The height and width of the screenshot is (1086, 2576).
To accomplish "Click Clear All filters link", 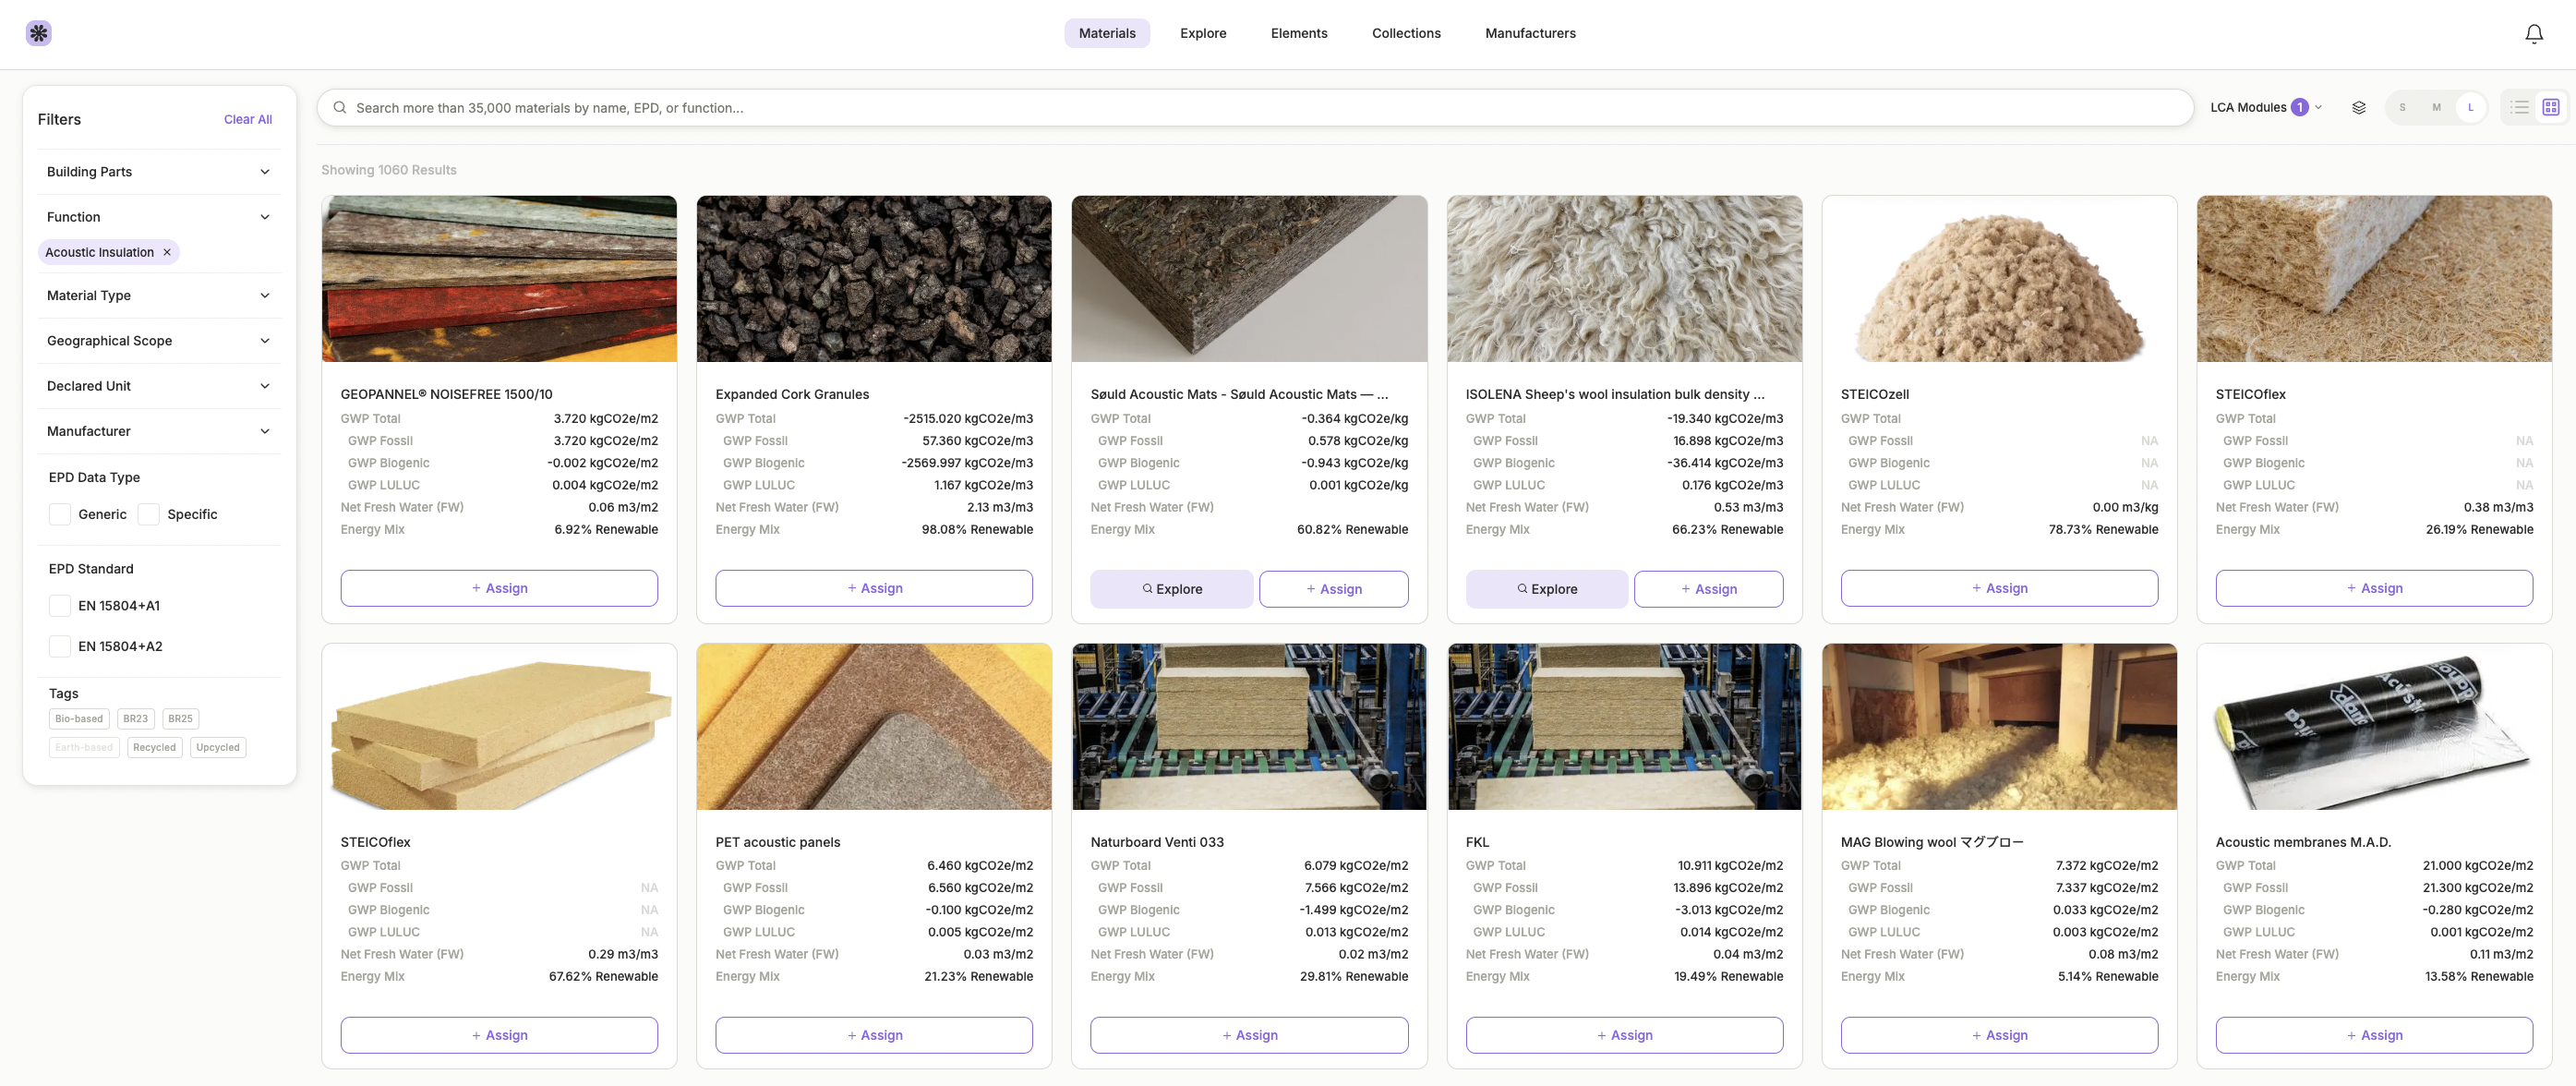I will pyautogui.click(x=247, y=119).
